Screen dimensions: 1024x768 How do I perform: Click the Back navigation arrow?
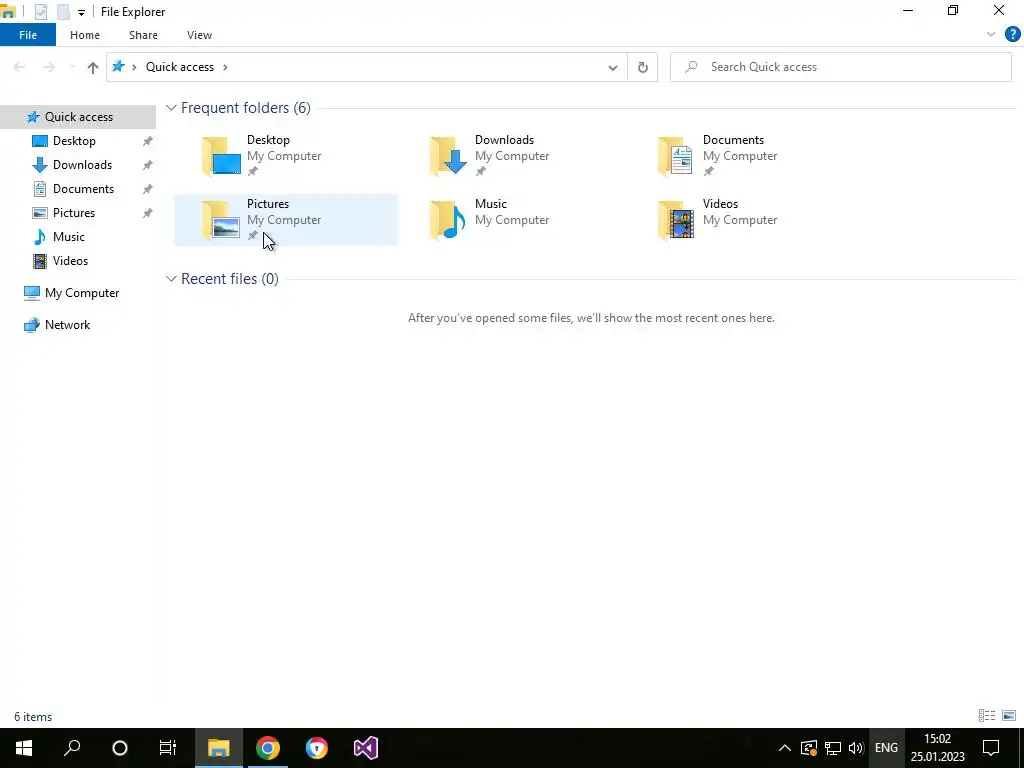tap(20, 67)
